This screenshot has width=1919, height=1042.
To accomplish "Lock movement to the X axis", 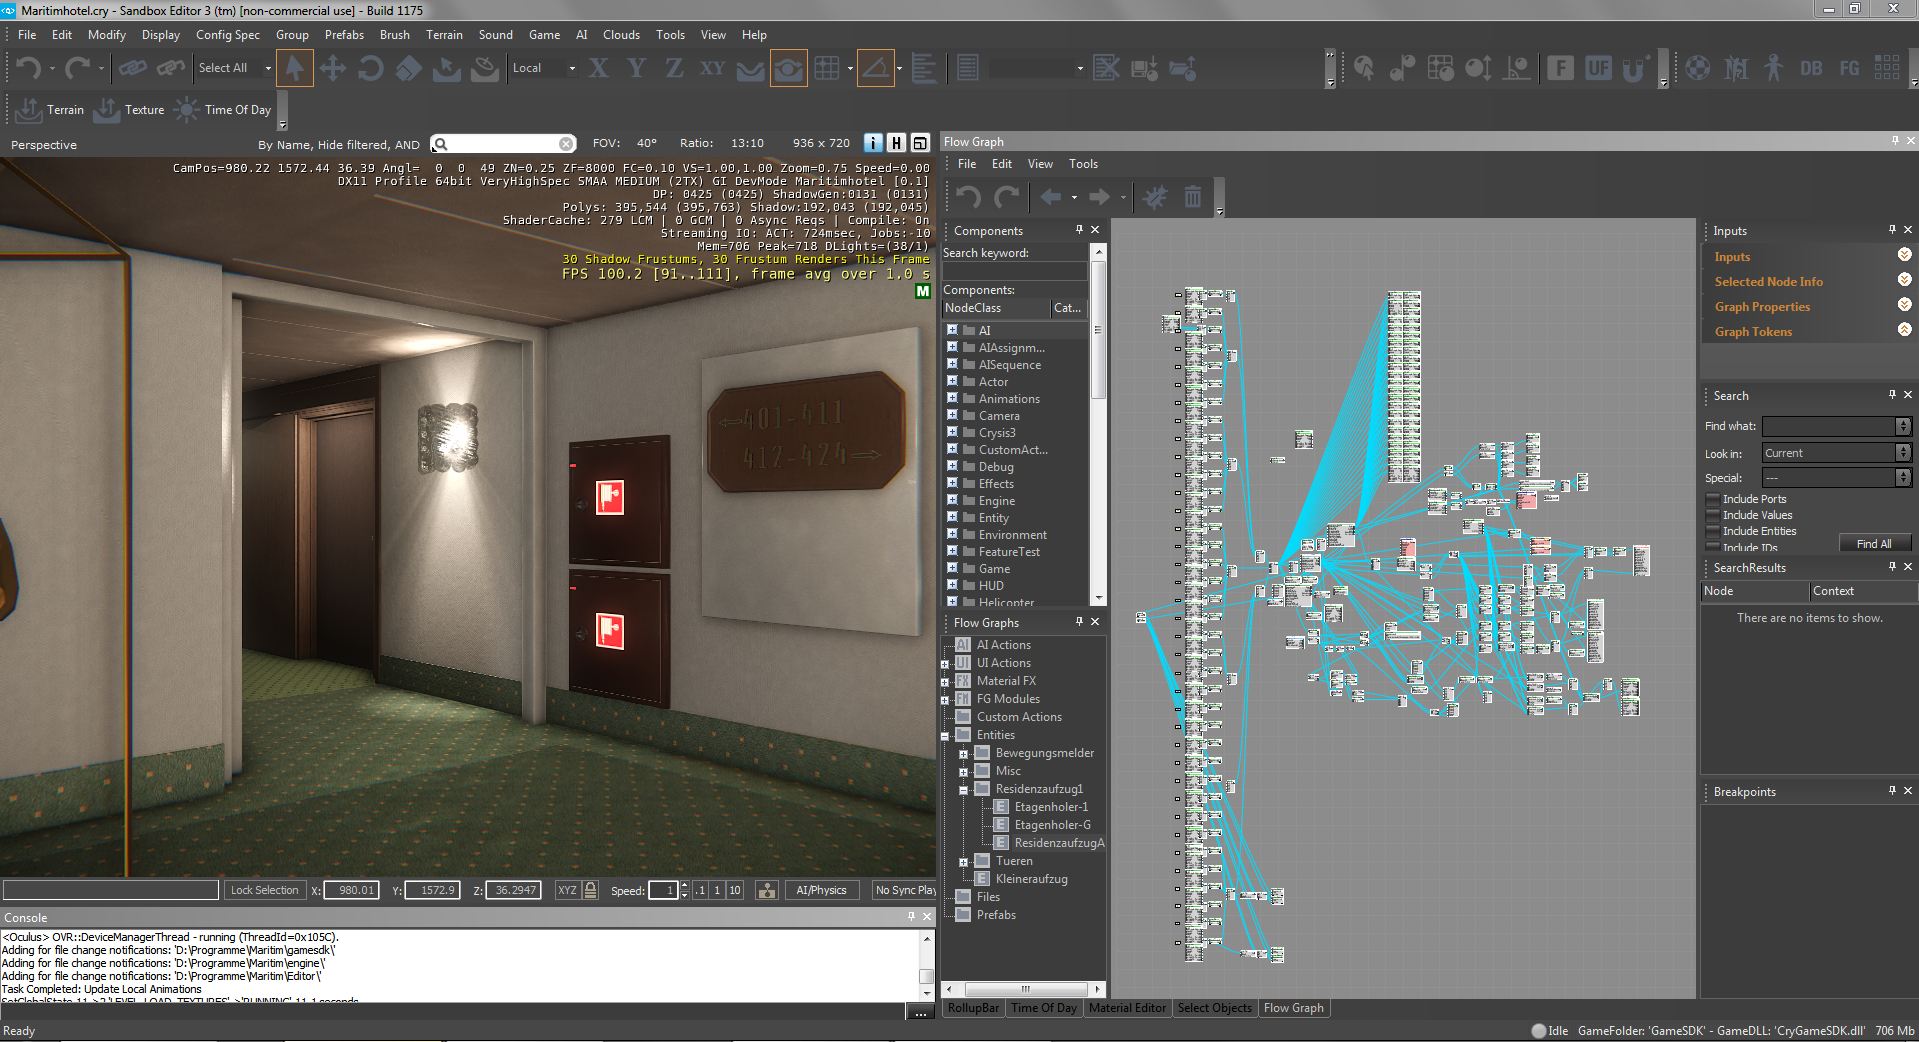I will point(598,69).
